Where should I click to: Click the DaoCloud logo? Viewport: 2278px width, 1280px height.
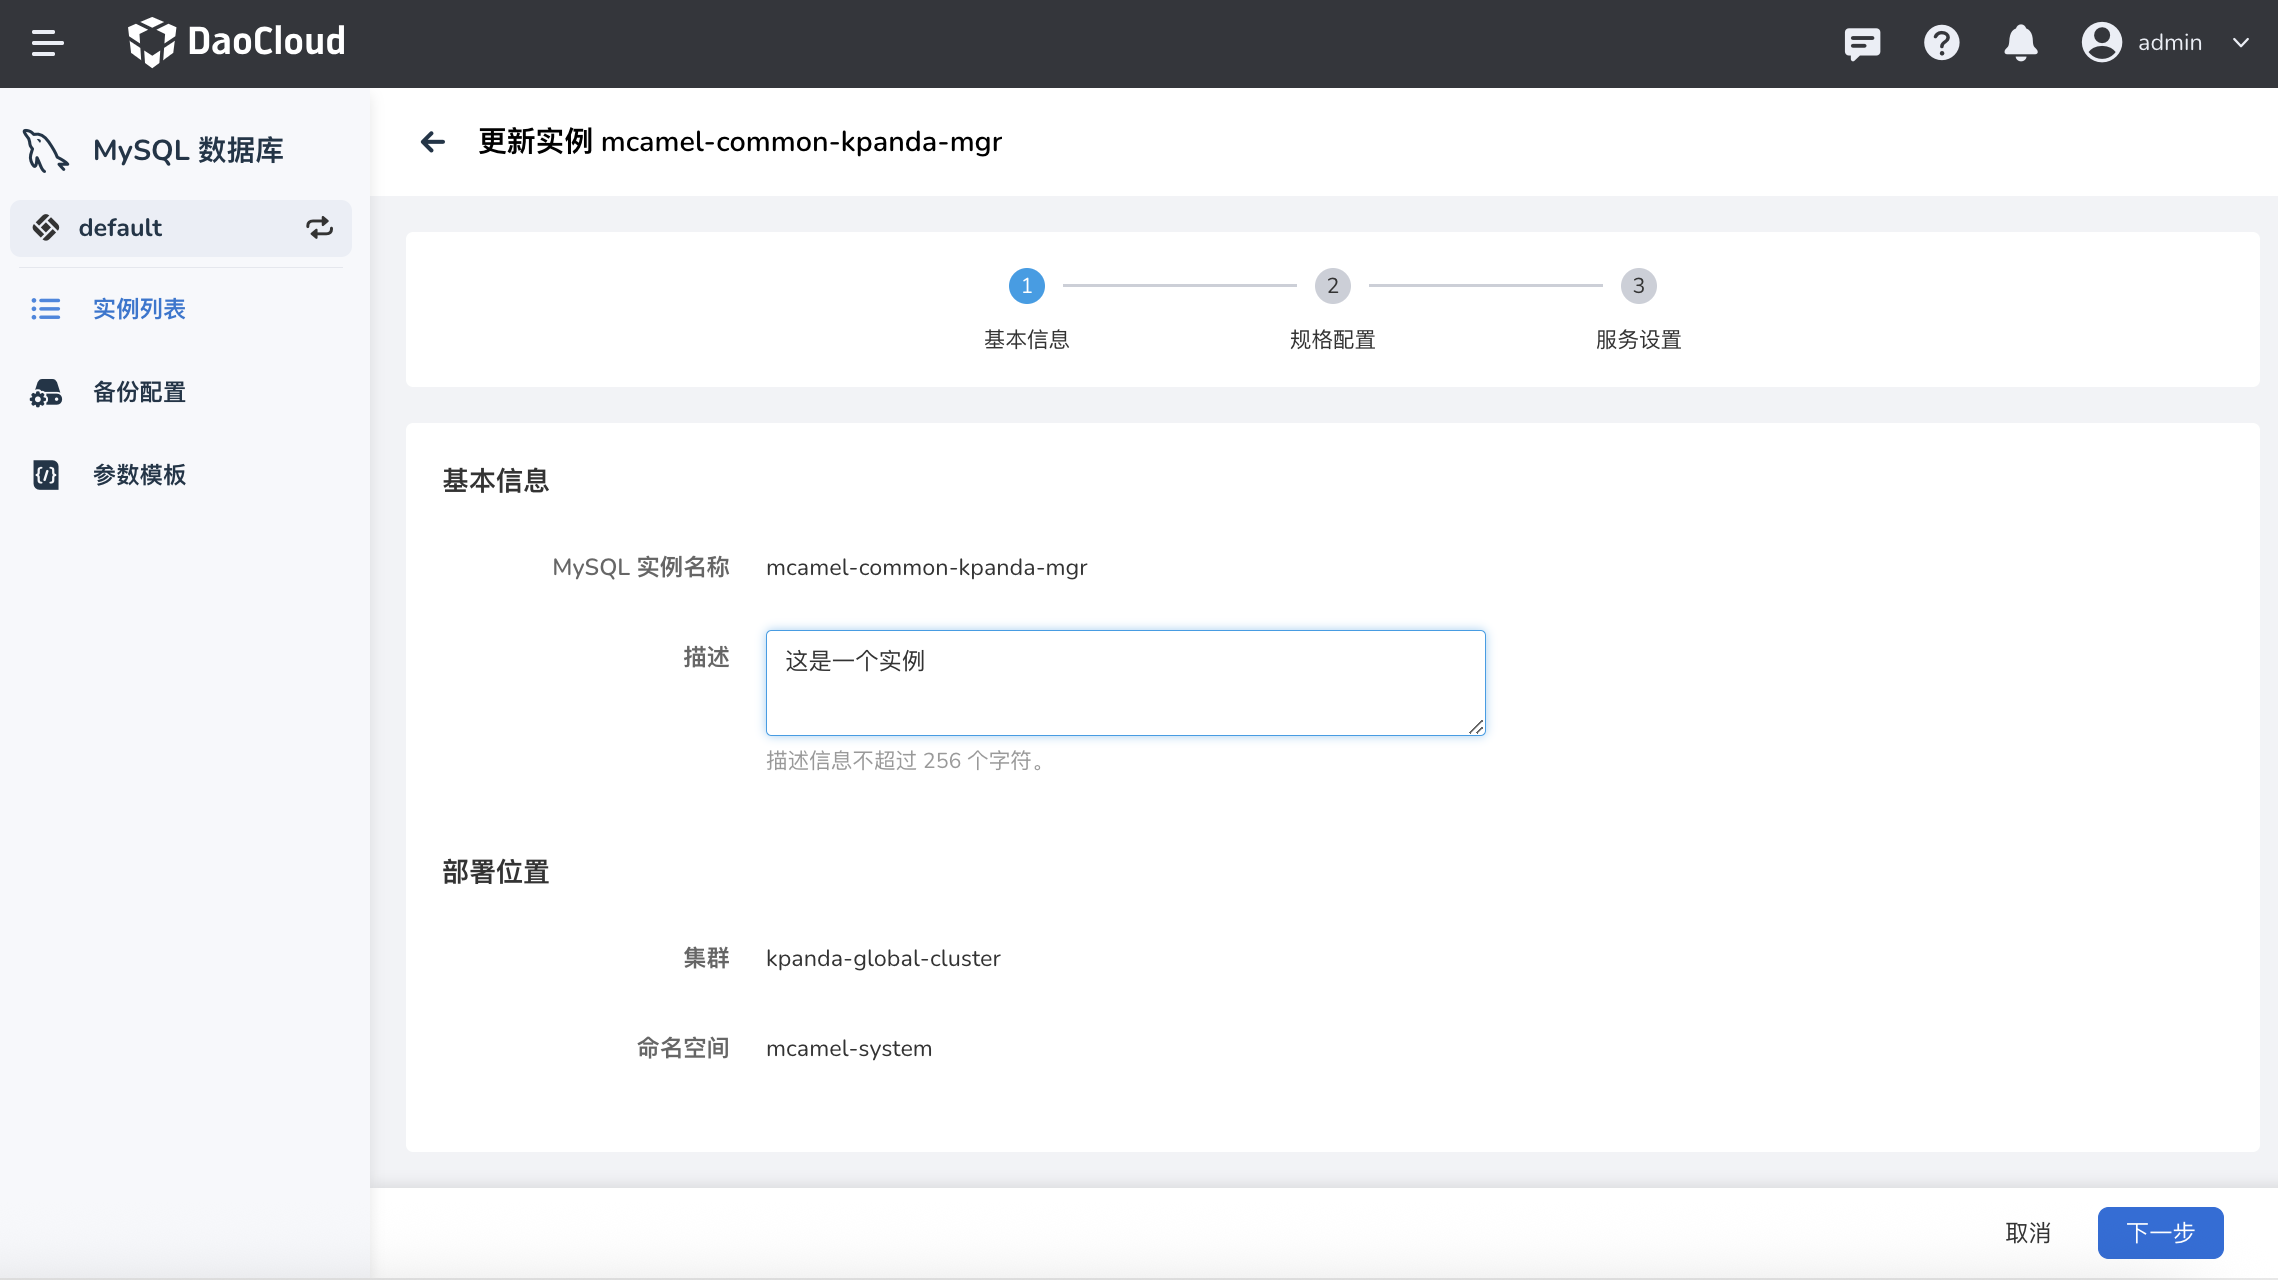click(237, 42)
